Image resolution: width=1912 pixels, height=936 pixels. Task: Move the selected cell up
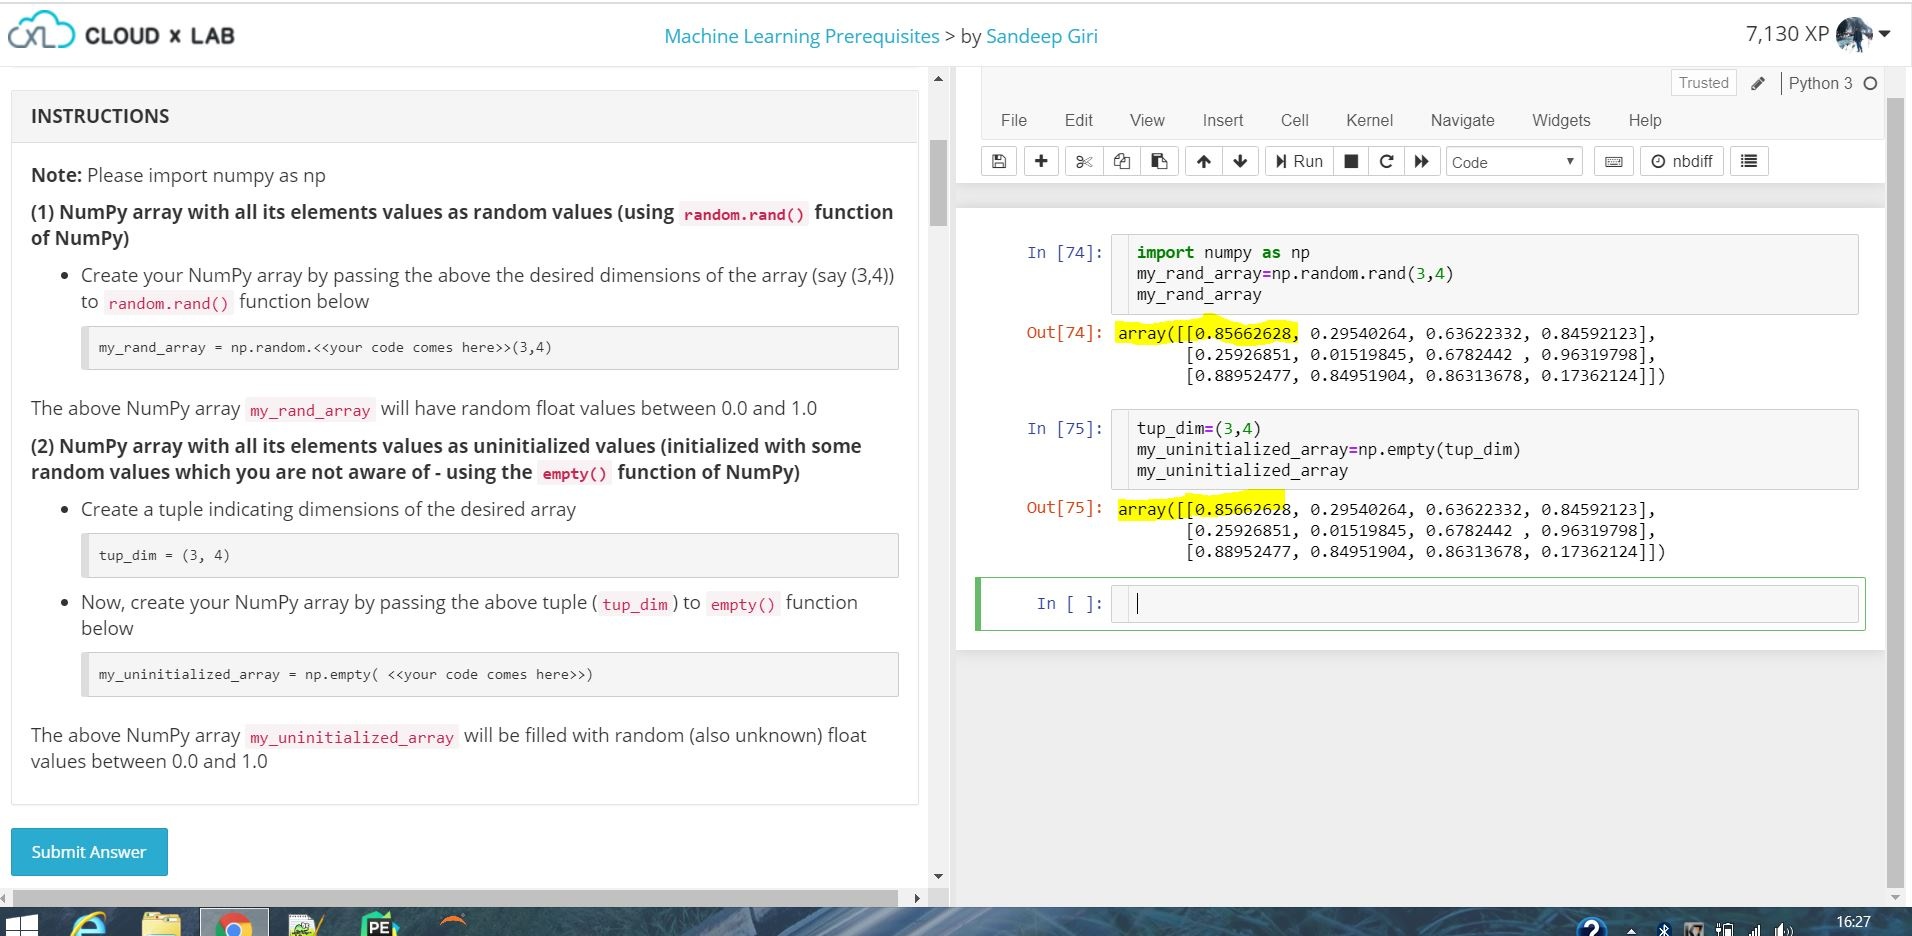tap(1203, 161)
